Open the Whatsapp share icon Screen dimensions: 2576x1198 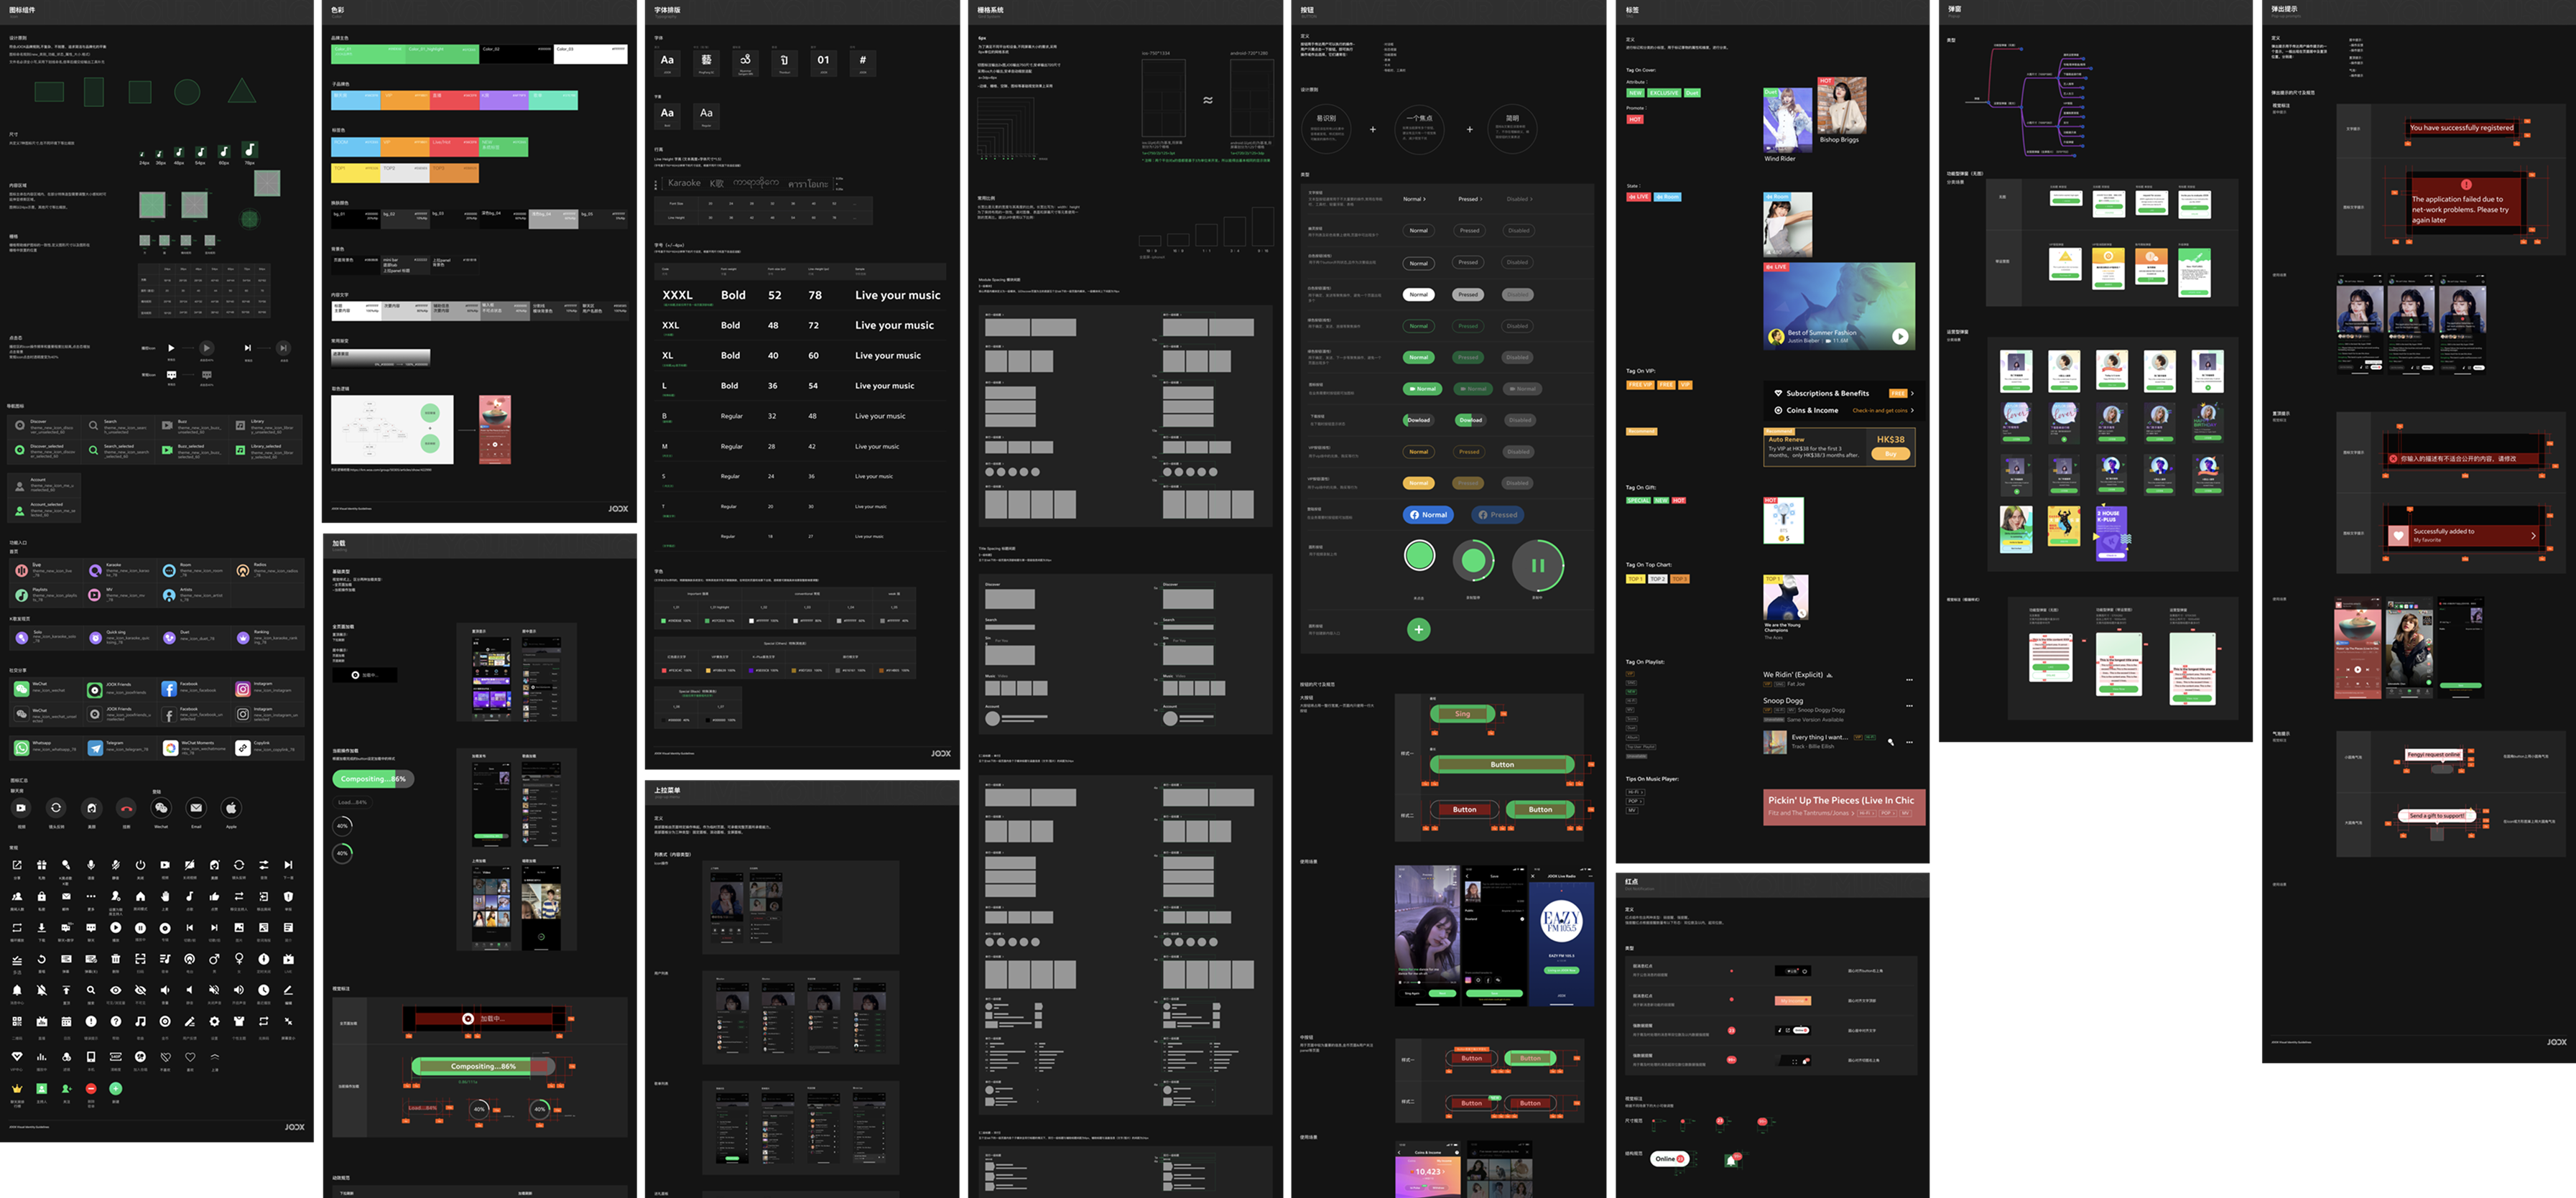[21, 748]
